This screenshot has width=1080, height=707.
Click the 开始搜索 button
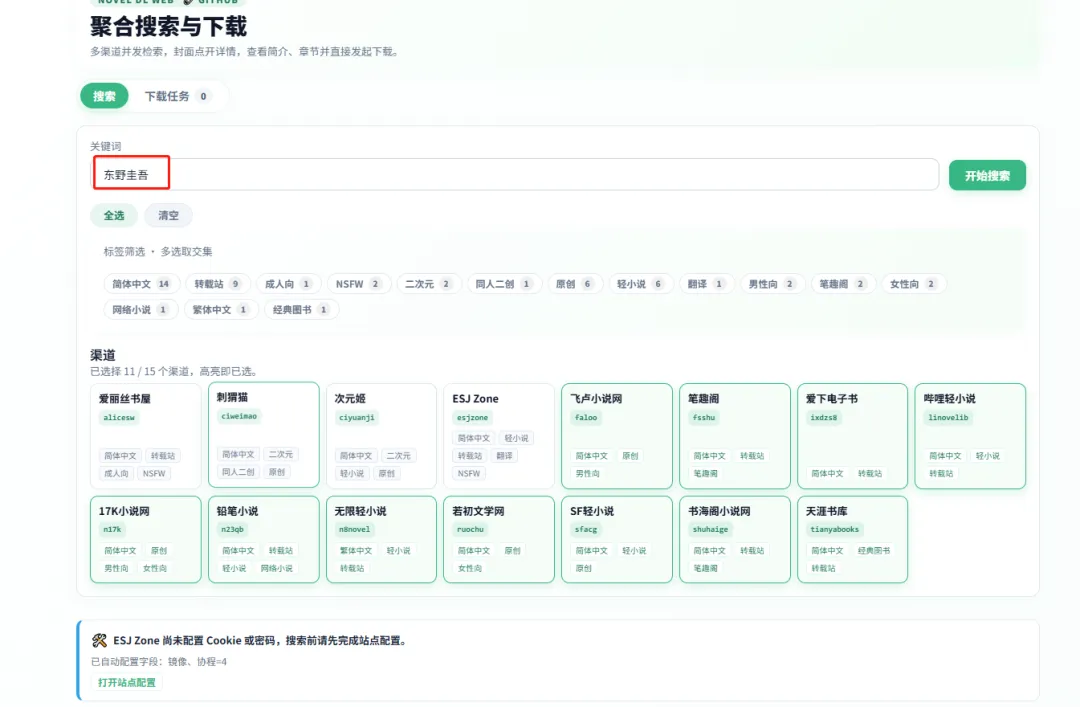[x=987, y=175]
